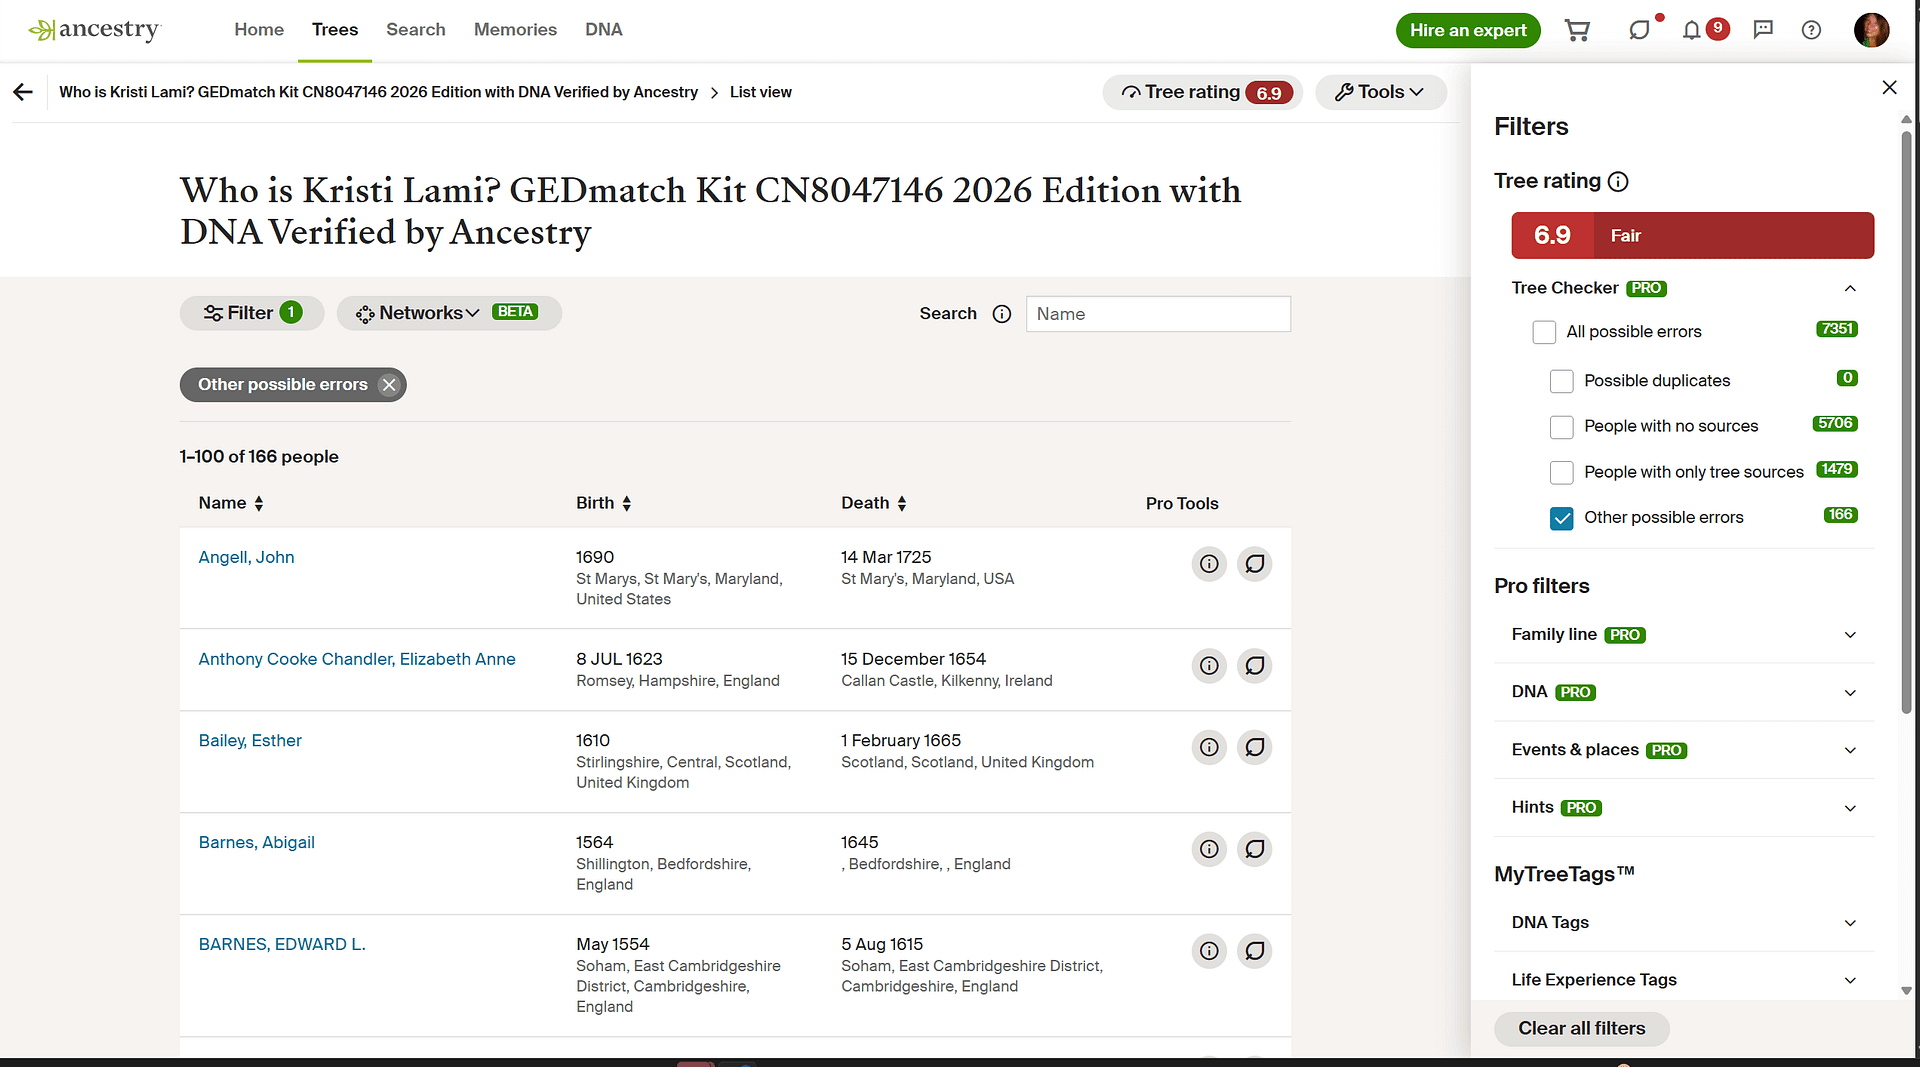Open Search in top navigation
The image size is (1920, 1067).
[416, 30]
